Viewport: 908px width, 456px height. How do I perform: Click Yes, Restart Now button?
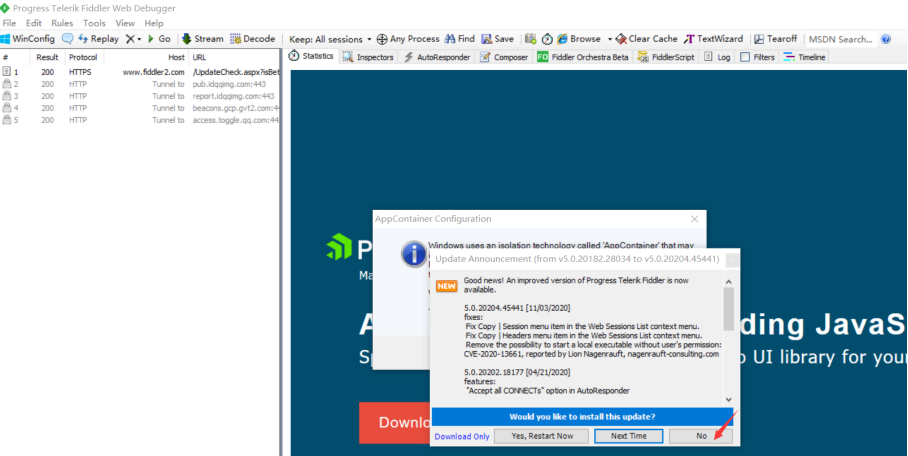(541, 436)
